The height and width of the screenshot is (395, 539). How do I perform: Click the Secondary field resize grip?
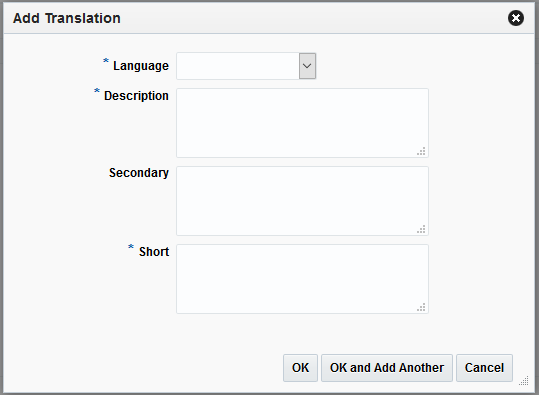click(x=421, y=229)
